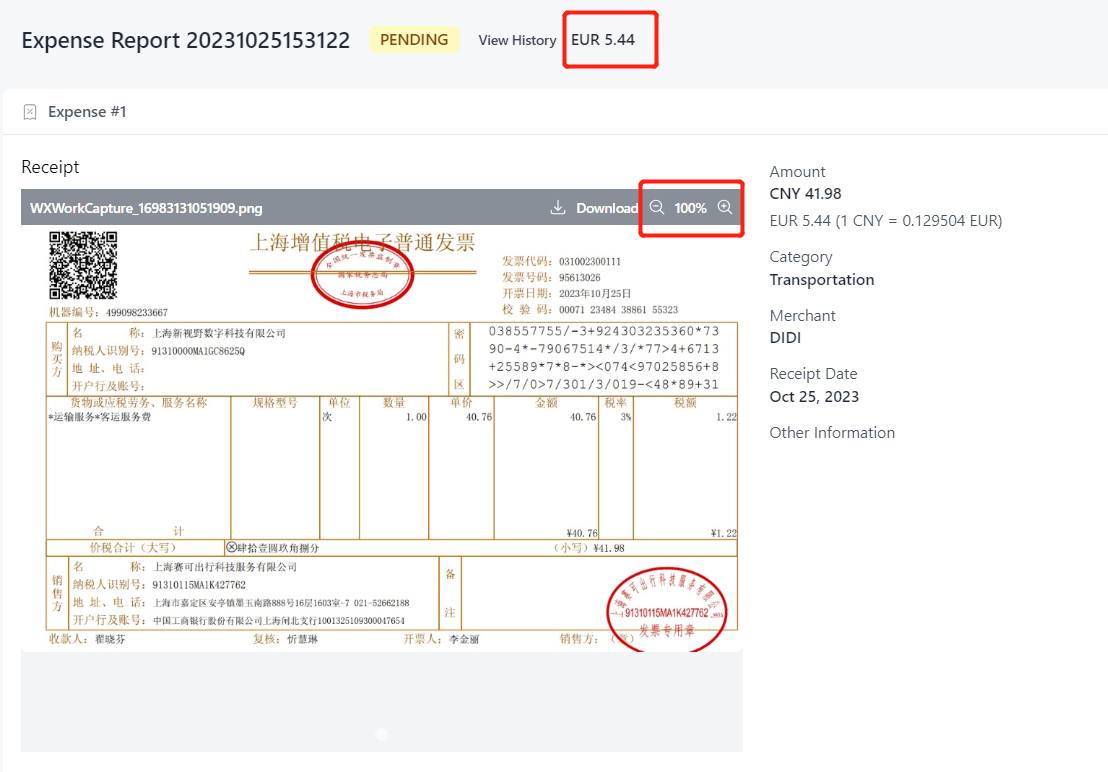Select the Transportation category value

coord(822,280)
